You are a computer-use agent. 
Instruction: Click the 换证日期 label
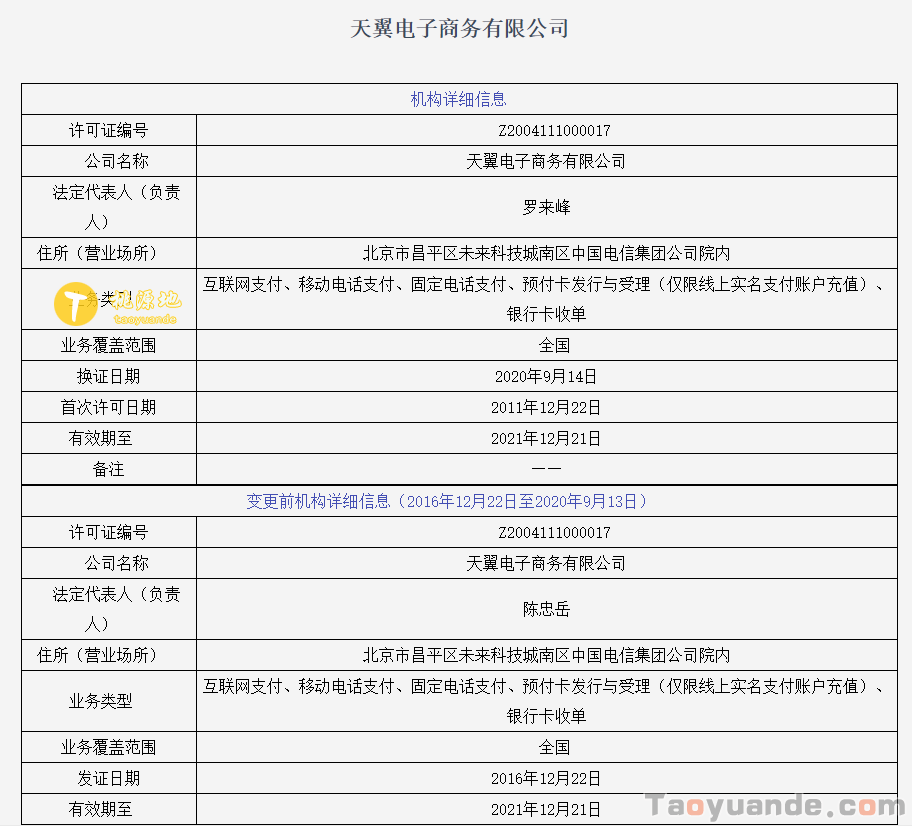pyautogui.click(x=109, y=376)
